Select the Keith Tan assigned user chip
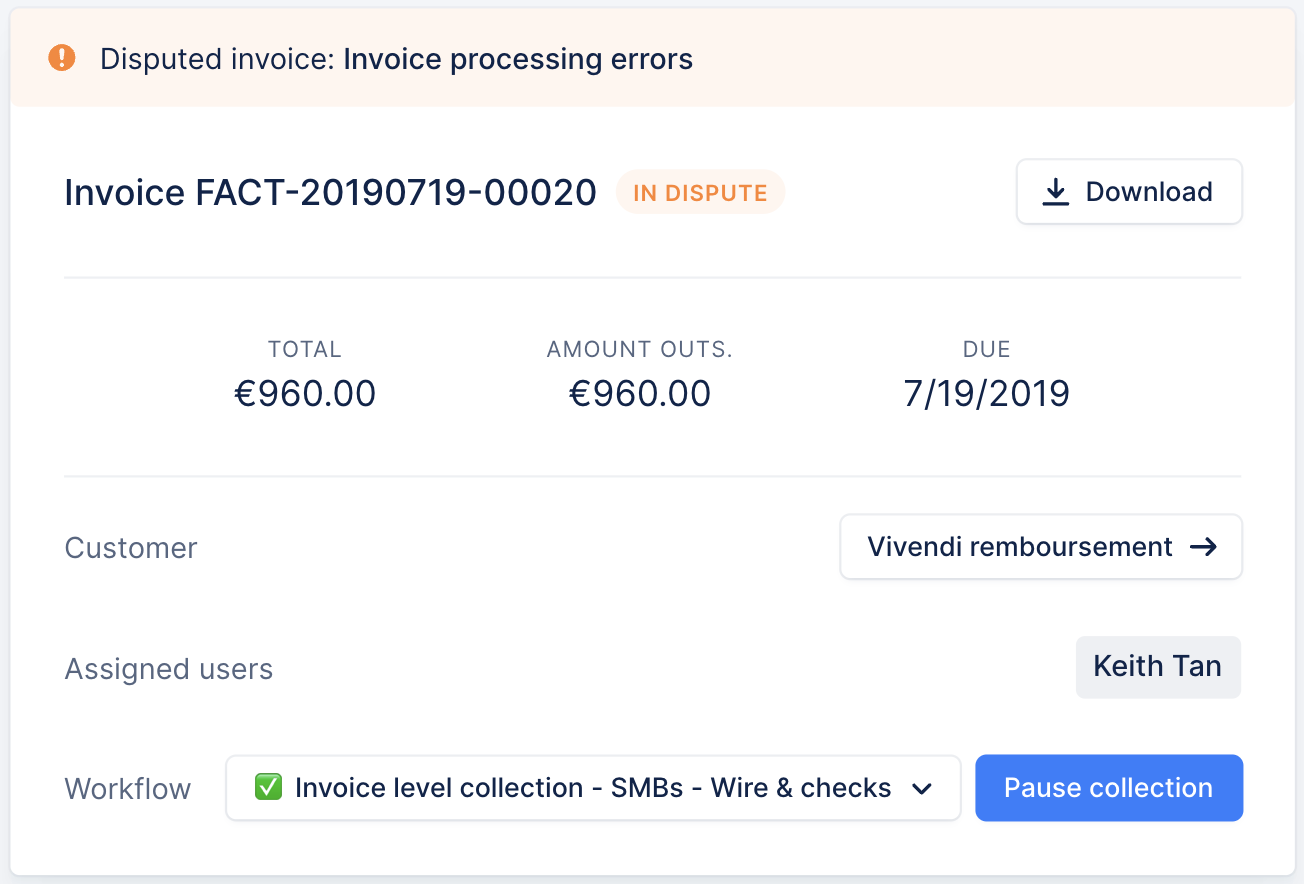 click(1157, 667)
